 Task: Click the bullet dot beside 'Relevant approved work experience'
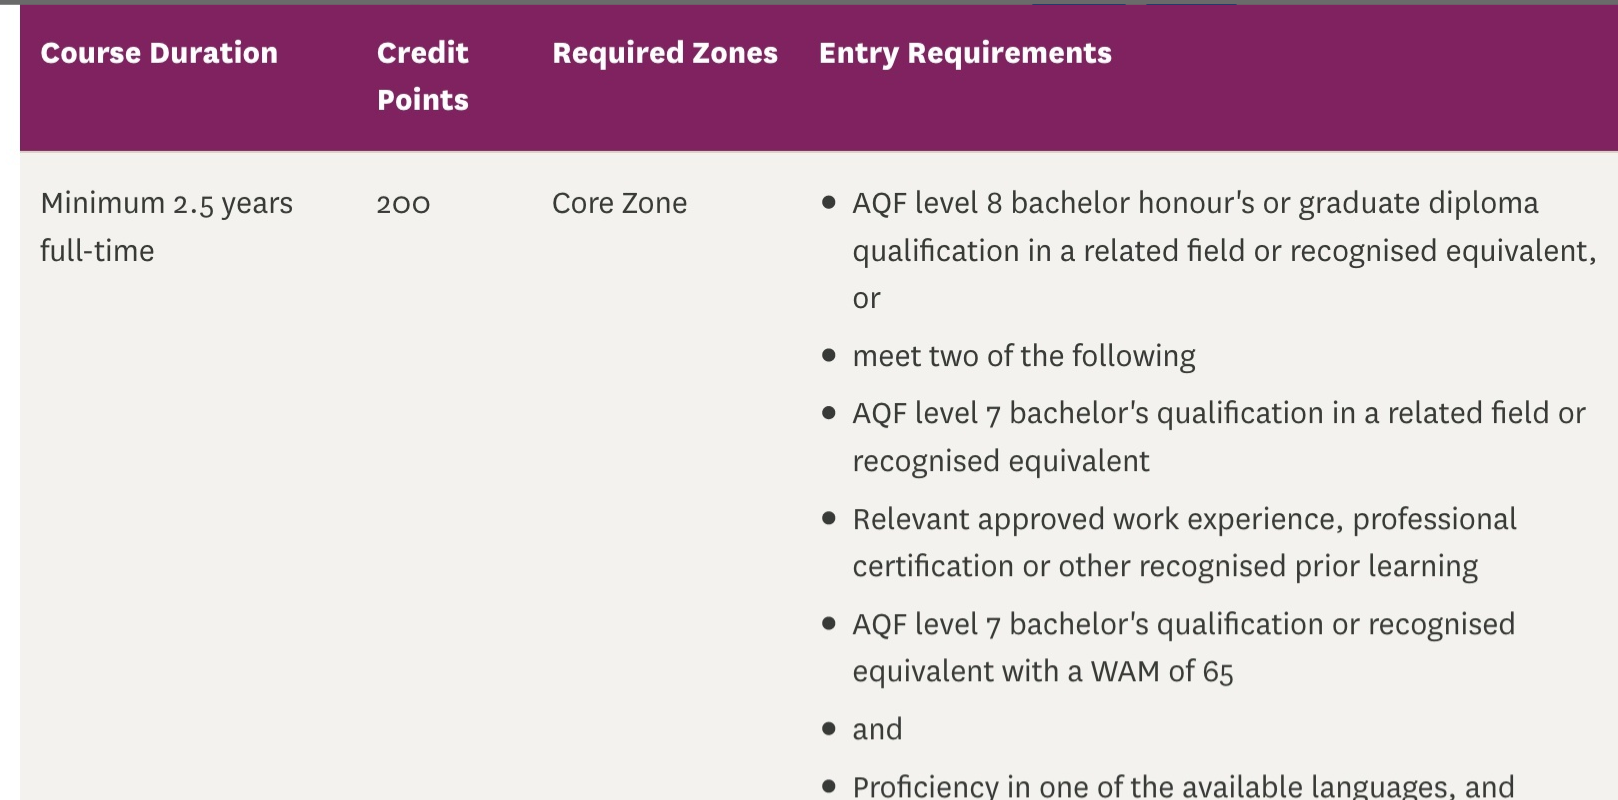tap(828, 518)
